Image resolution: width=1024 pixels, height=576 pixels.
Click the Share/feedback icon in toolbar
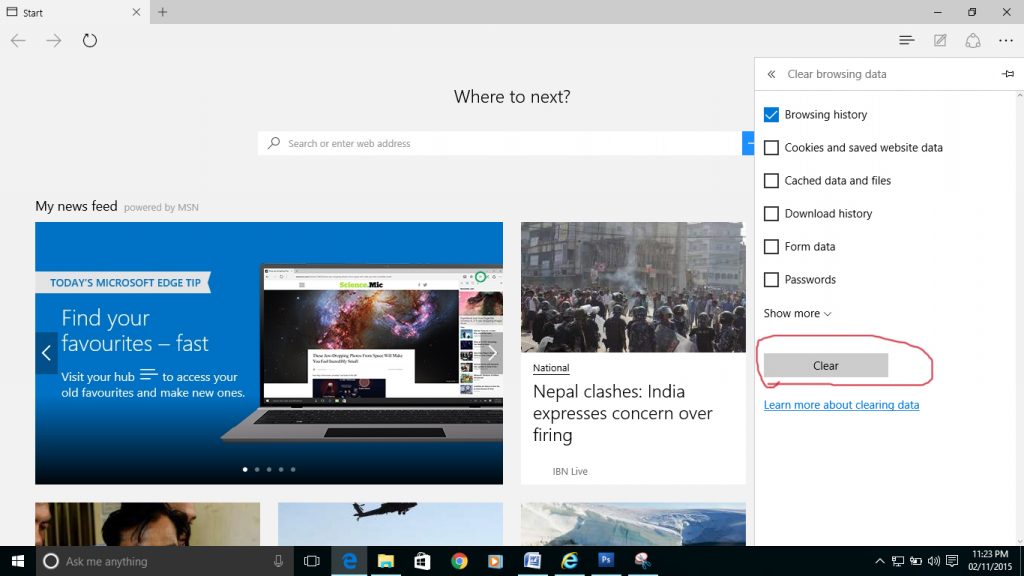973,40
